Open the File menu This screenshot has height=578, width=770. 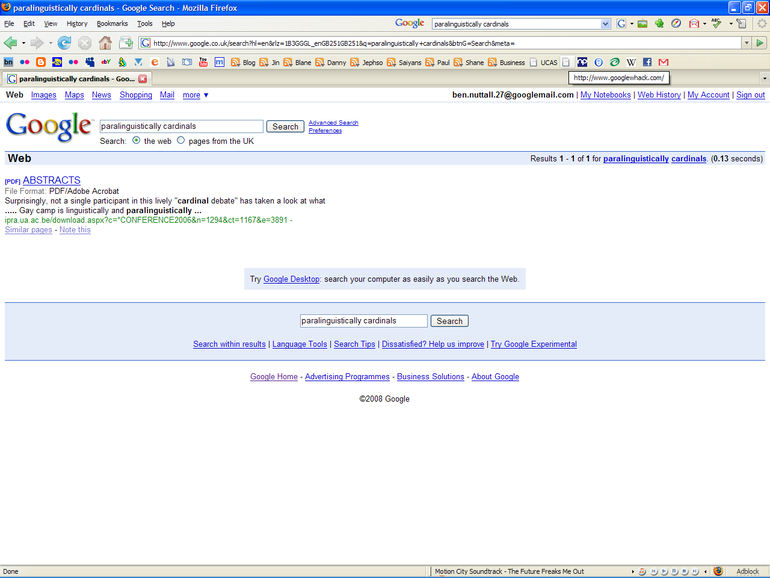point(9,24)
